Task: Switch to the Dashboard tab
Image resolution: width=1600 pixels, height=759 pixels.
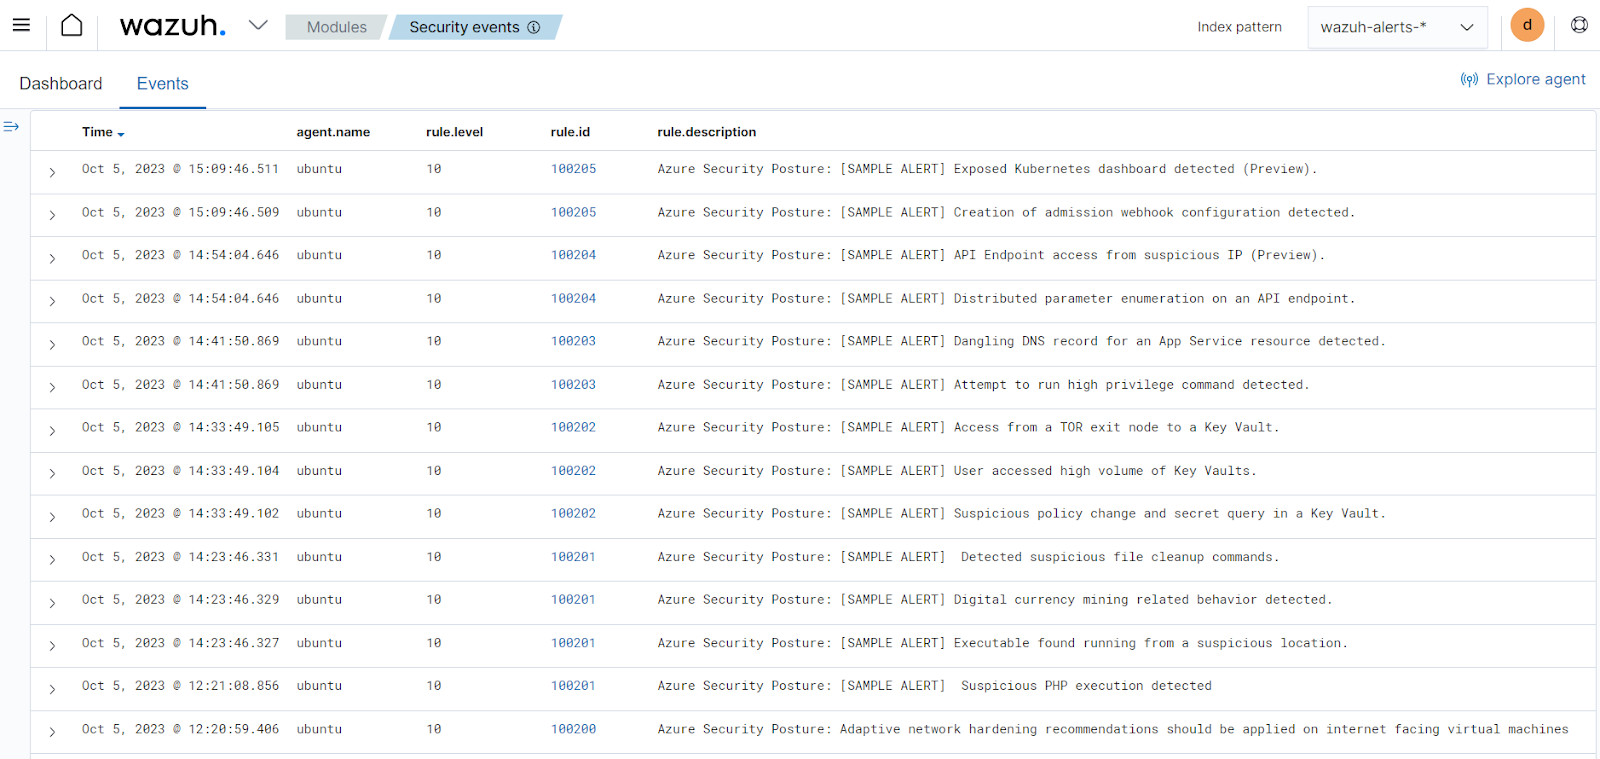Action: click(x=61, y=84)
